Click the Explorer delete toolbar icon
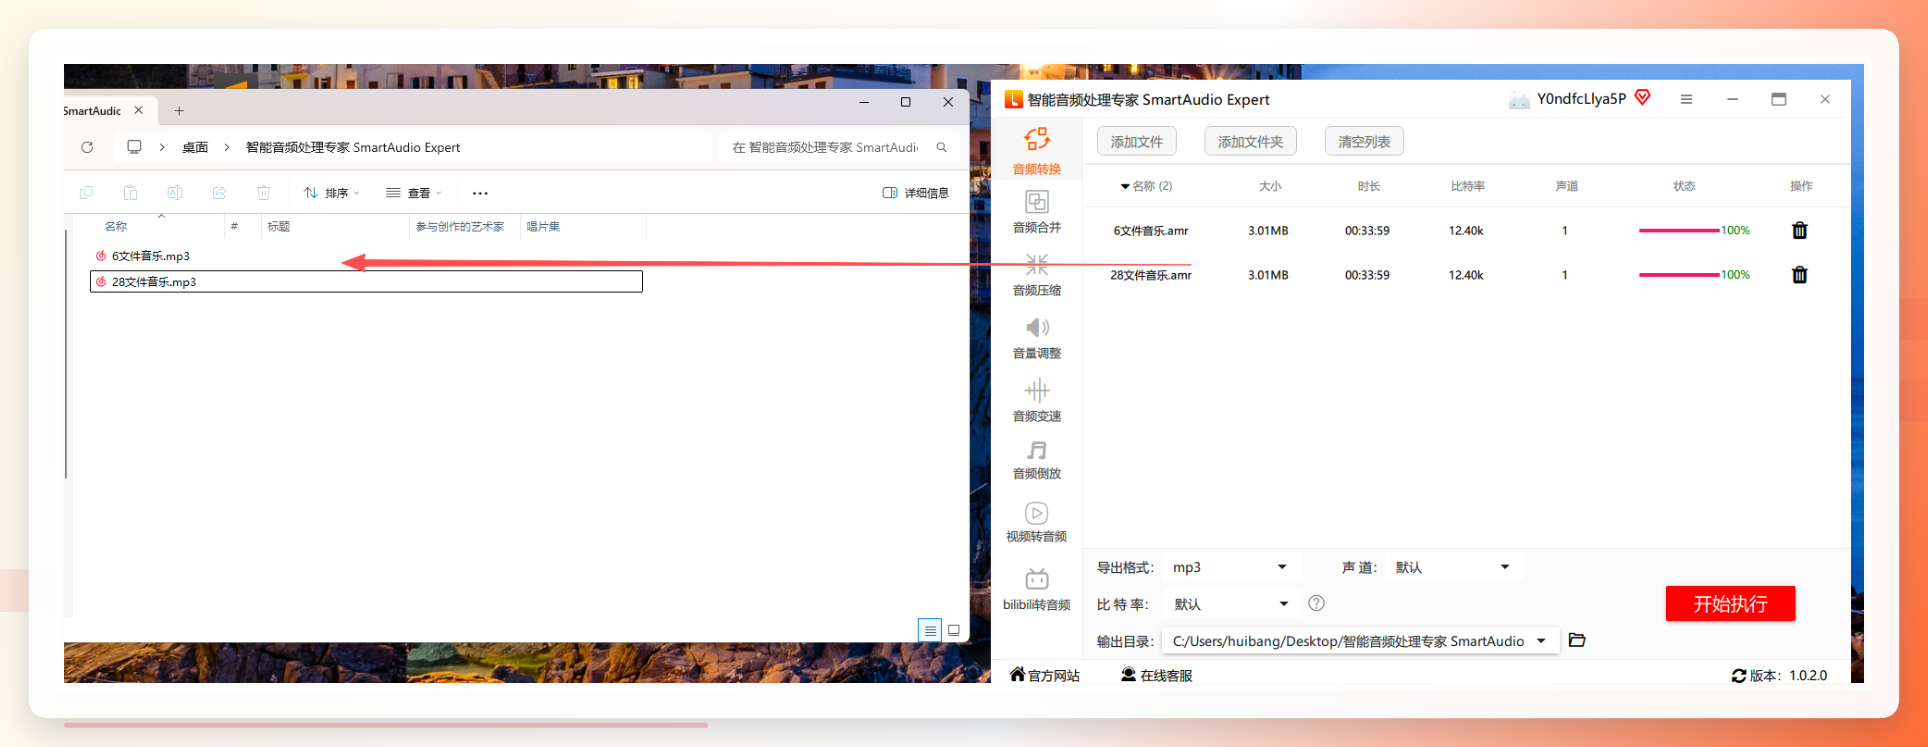This screenshot has width=1928, height=747. [263, 192]
